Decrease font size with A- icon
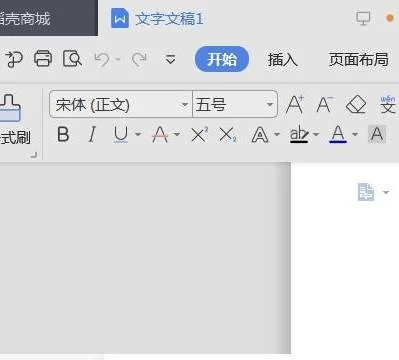399x360 pixels. (x=325, y=105)
